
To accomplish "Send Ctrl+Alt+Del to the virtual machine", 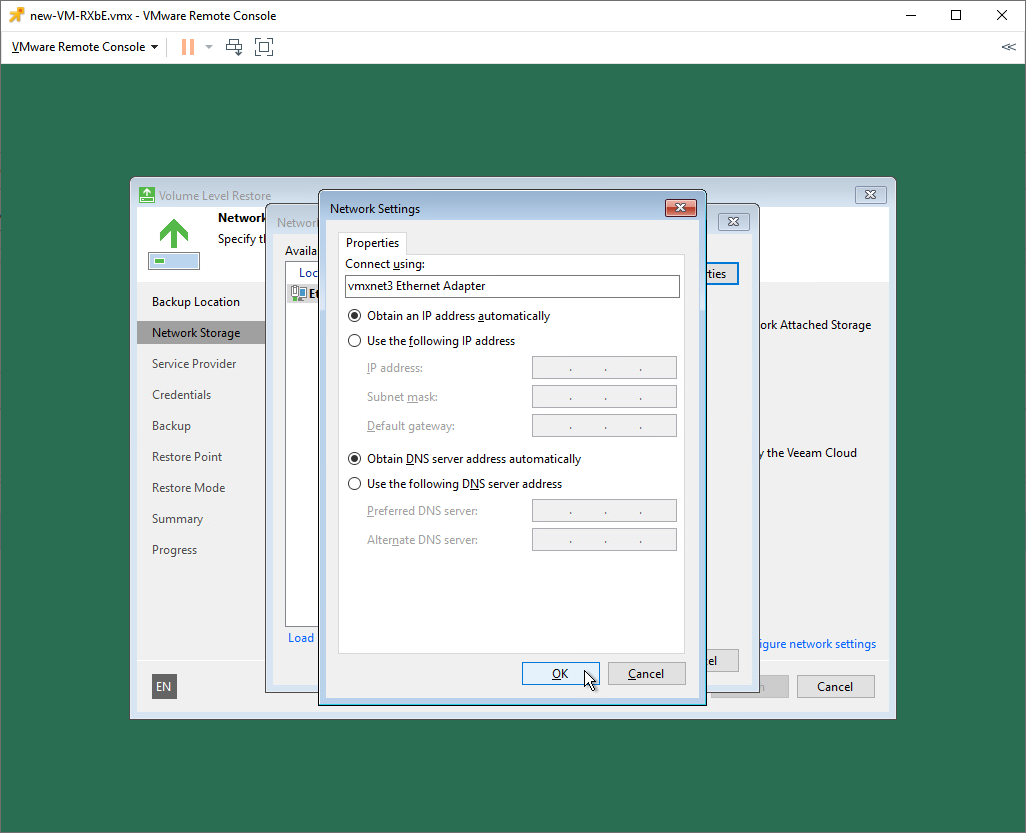I will [234, 47].
